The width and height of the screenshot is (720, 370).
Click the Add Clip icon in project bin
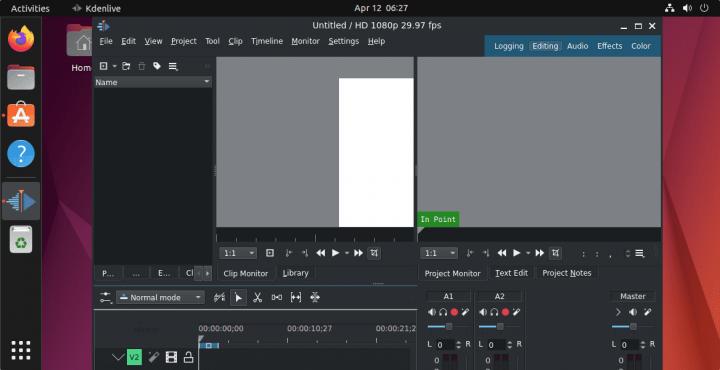tap(103, 66)
